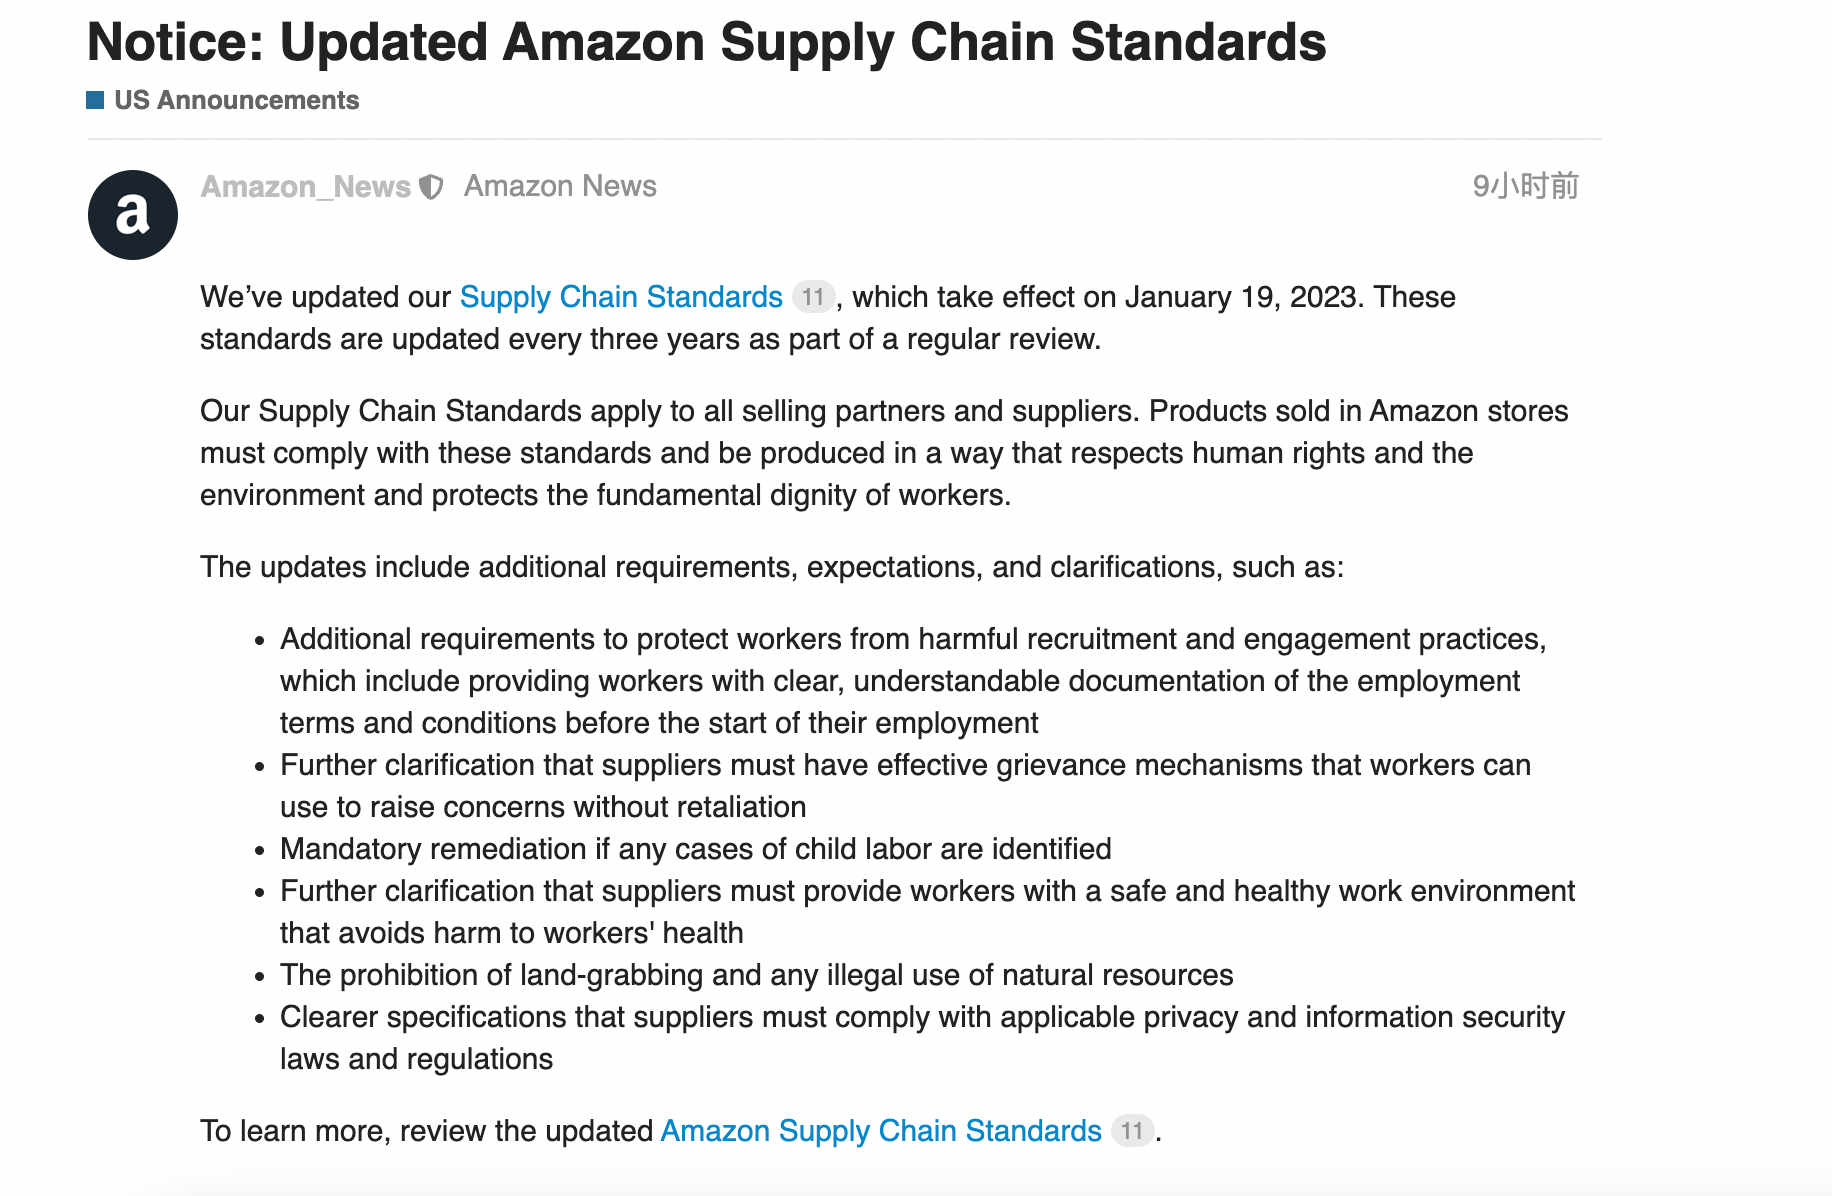This screenshot has height=1196, width=1832.
Task: Click the Notice: Updated Amazon Supply Chain Standards title
Action: point(706,42)
